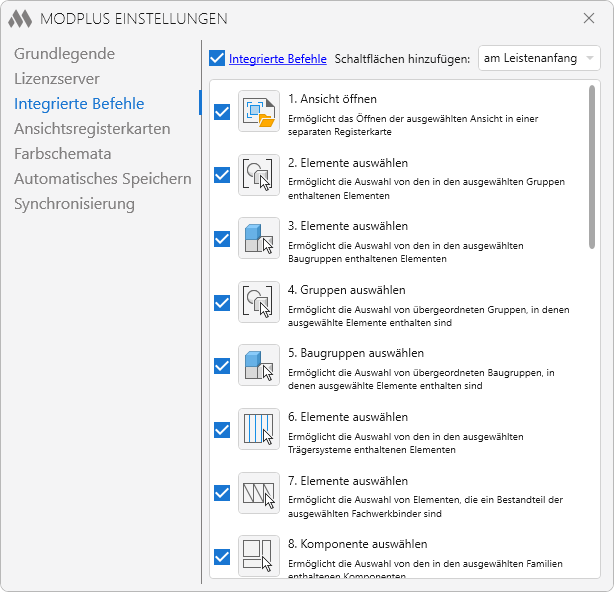Click the Komponente auswählen command icon
This screenshot has width=614, height=592.
point(259,556)
